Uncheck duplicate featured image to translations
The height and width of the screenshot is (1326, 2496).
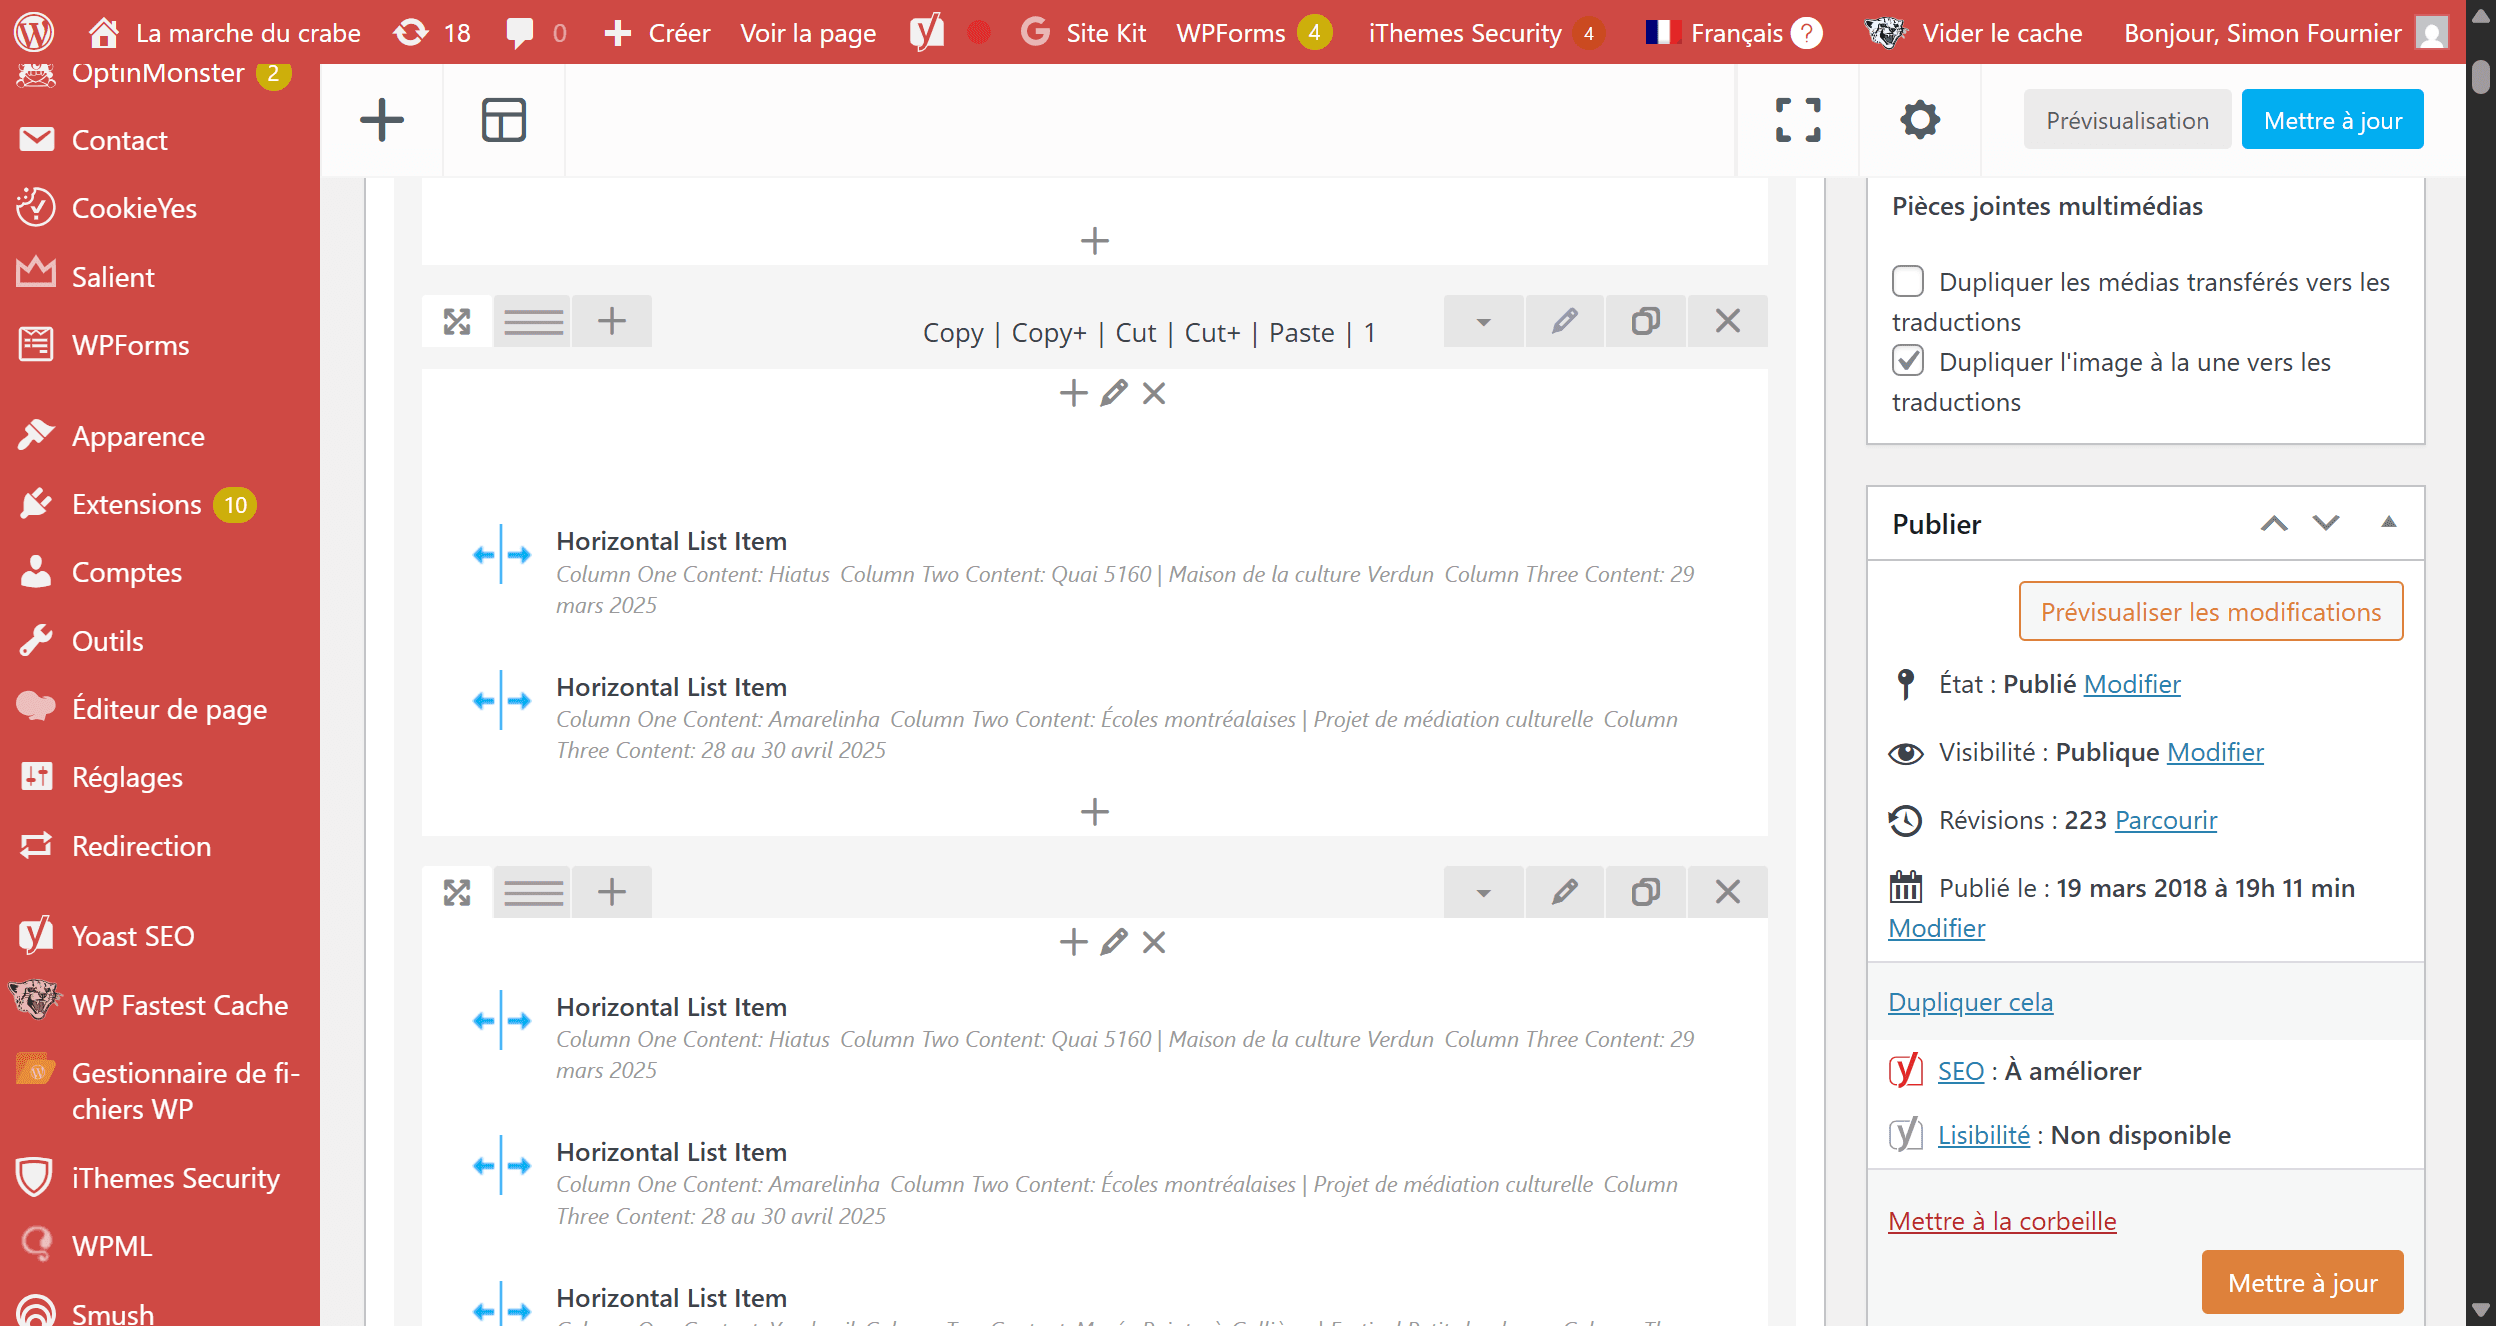(1908, 361)
